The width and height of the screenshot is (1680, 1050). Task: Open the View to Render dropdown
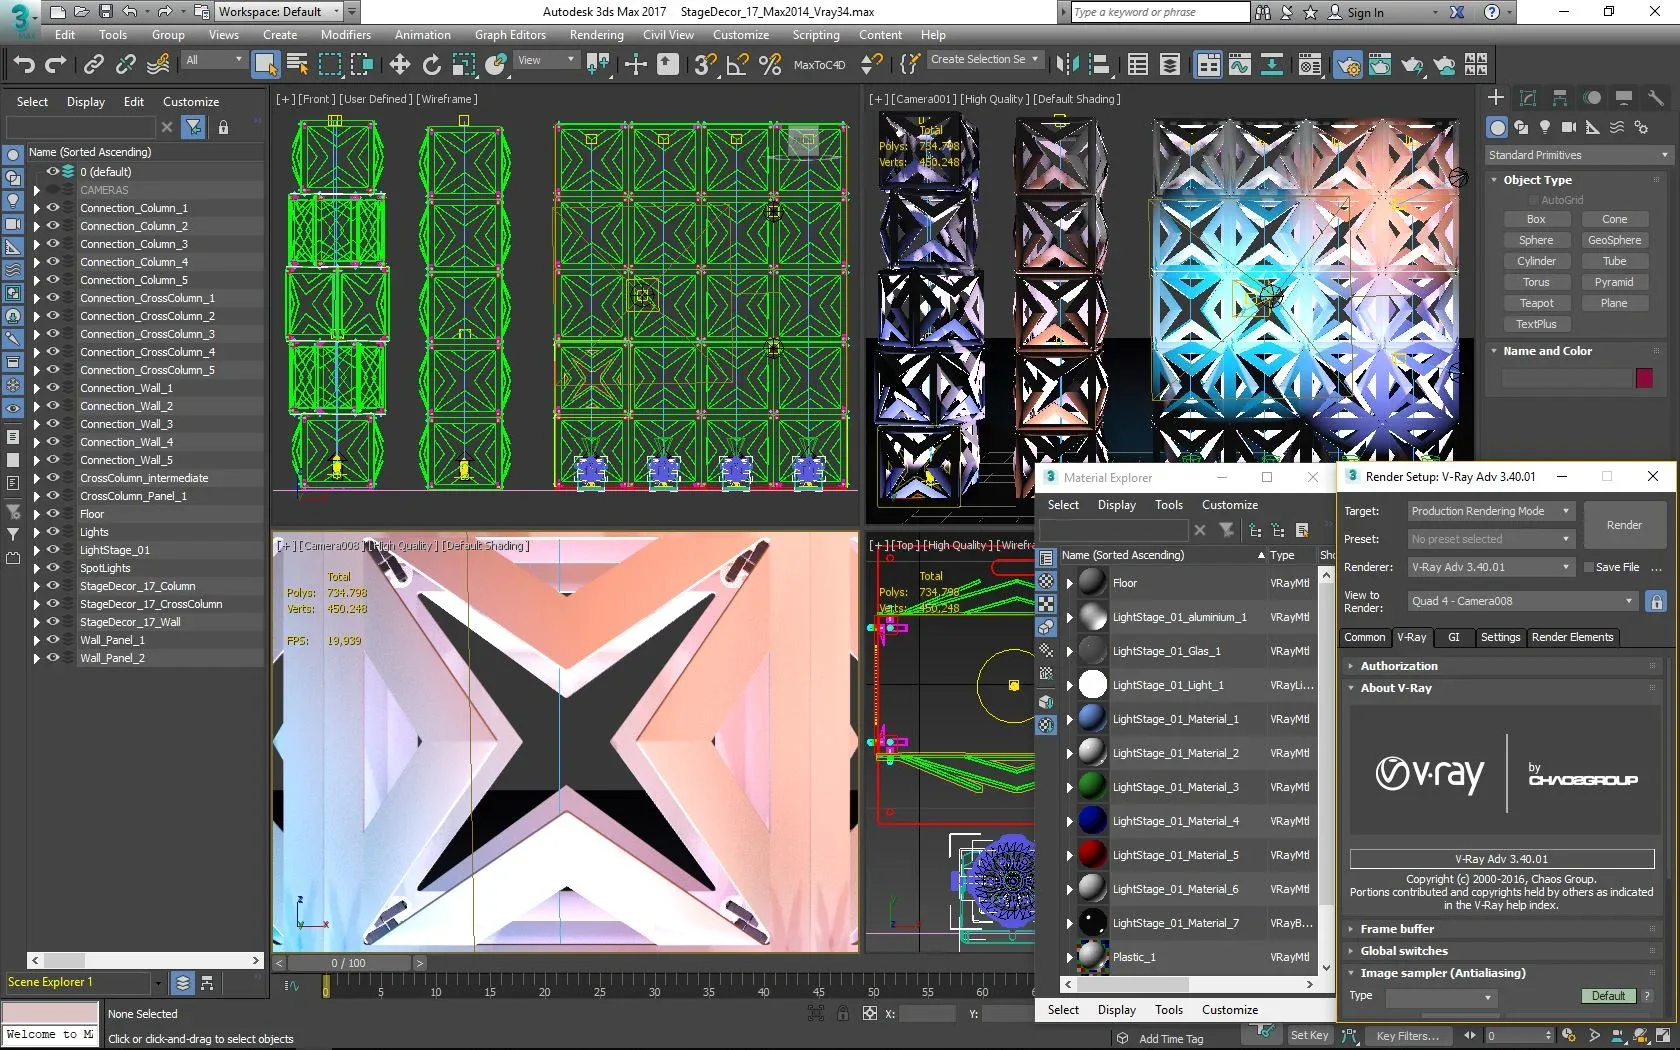pos(1523,601)
